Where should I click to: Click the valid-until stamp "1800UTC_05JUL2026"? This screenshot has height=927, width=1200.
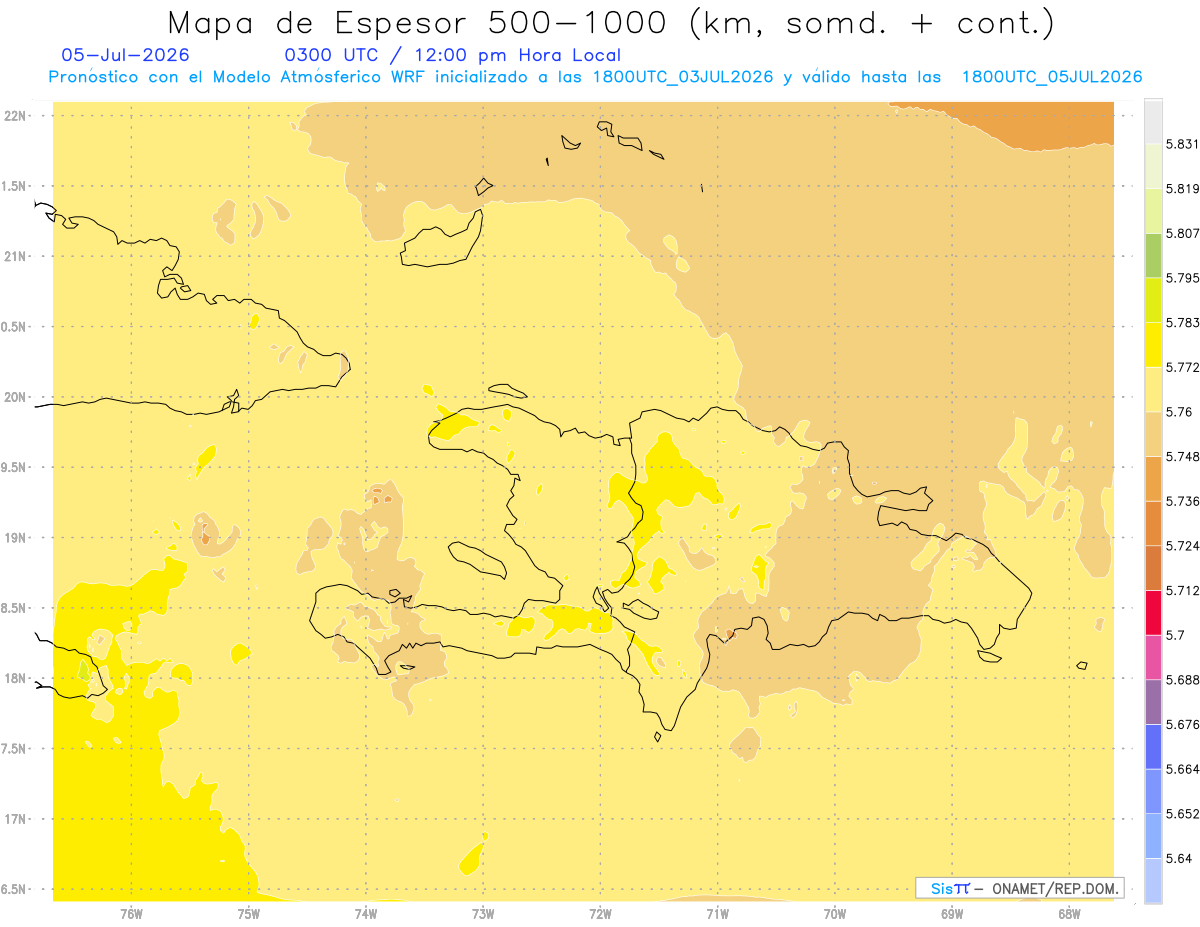point(1052,77)
